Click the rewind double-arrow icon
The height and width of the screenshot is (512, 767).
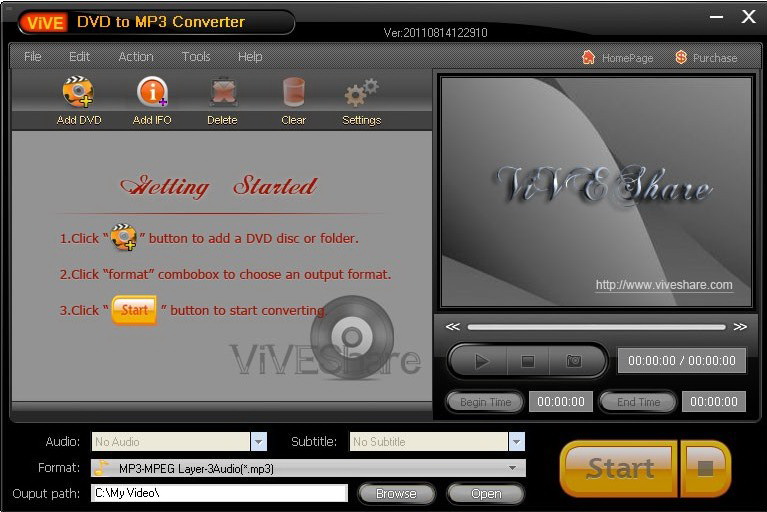(452, 326)
